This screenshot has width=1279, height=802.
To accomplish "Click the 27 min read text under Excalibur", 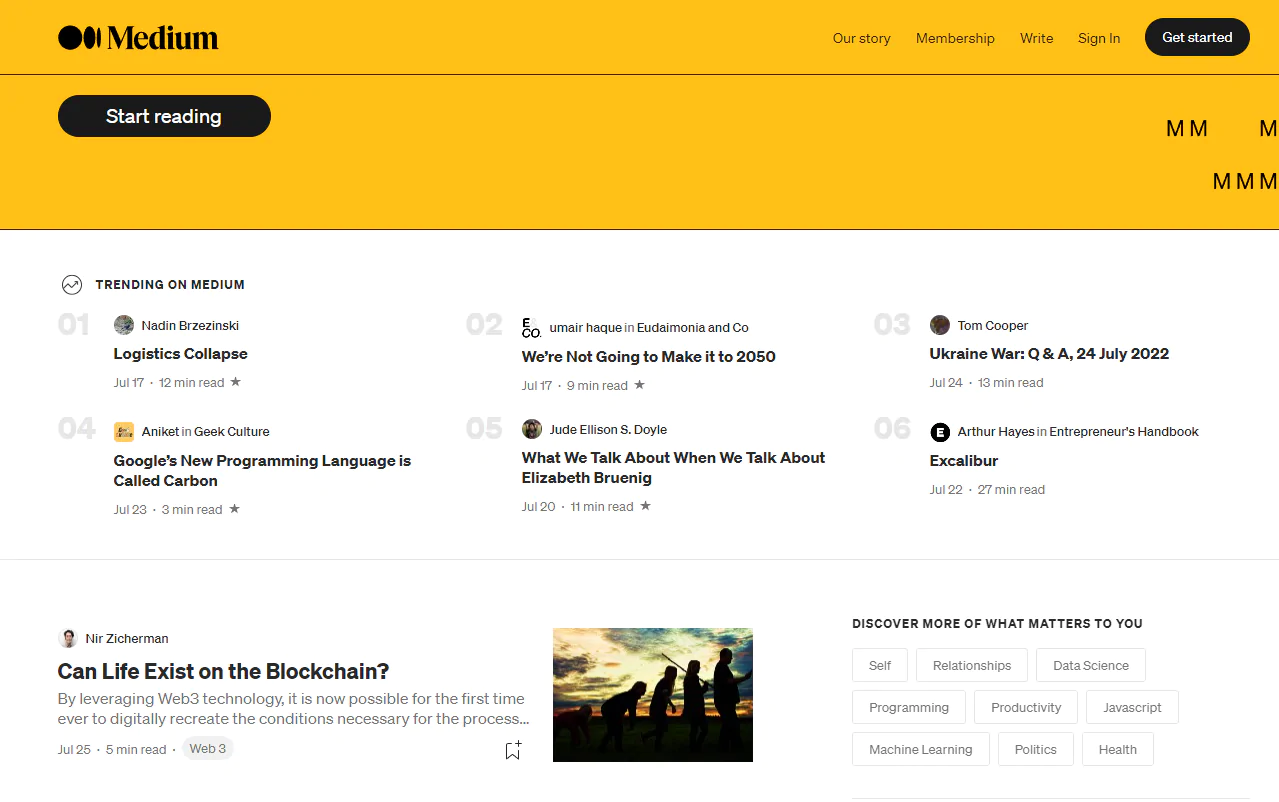I will click(x=1011, y=490).
